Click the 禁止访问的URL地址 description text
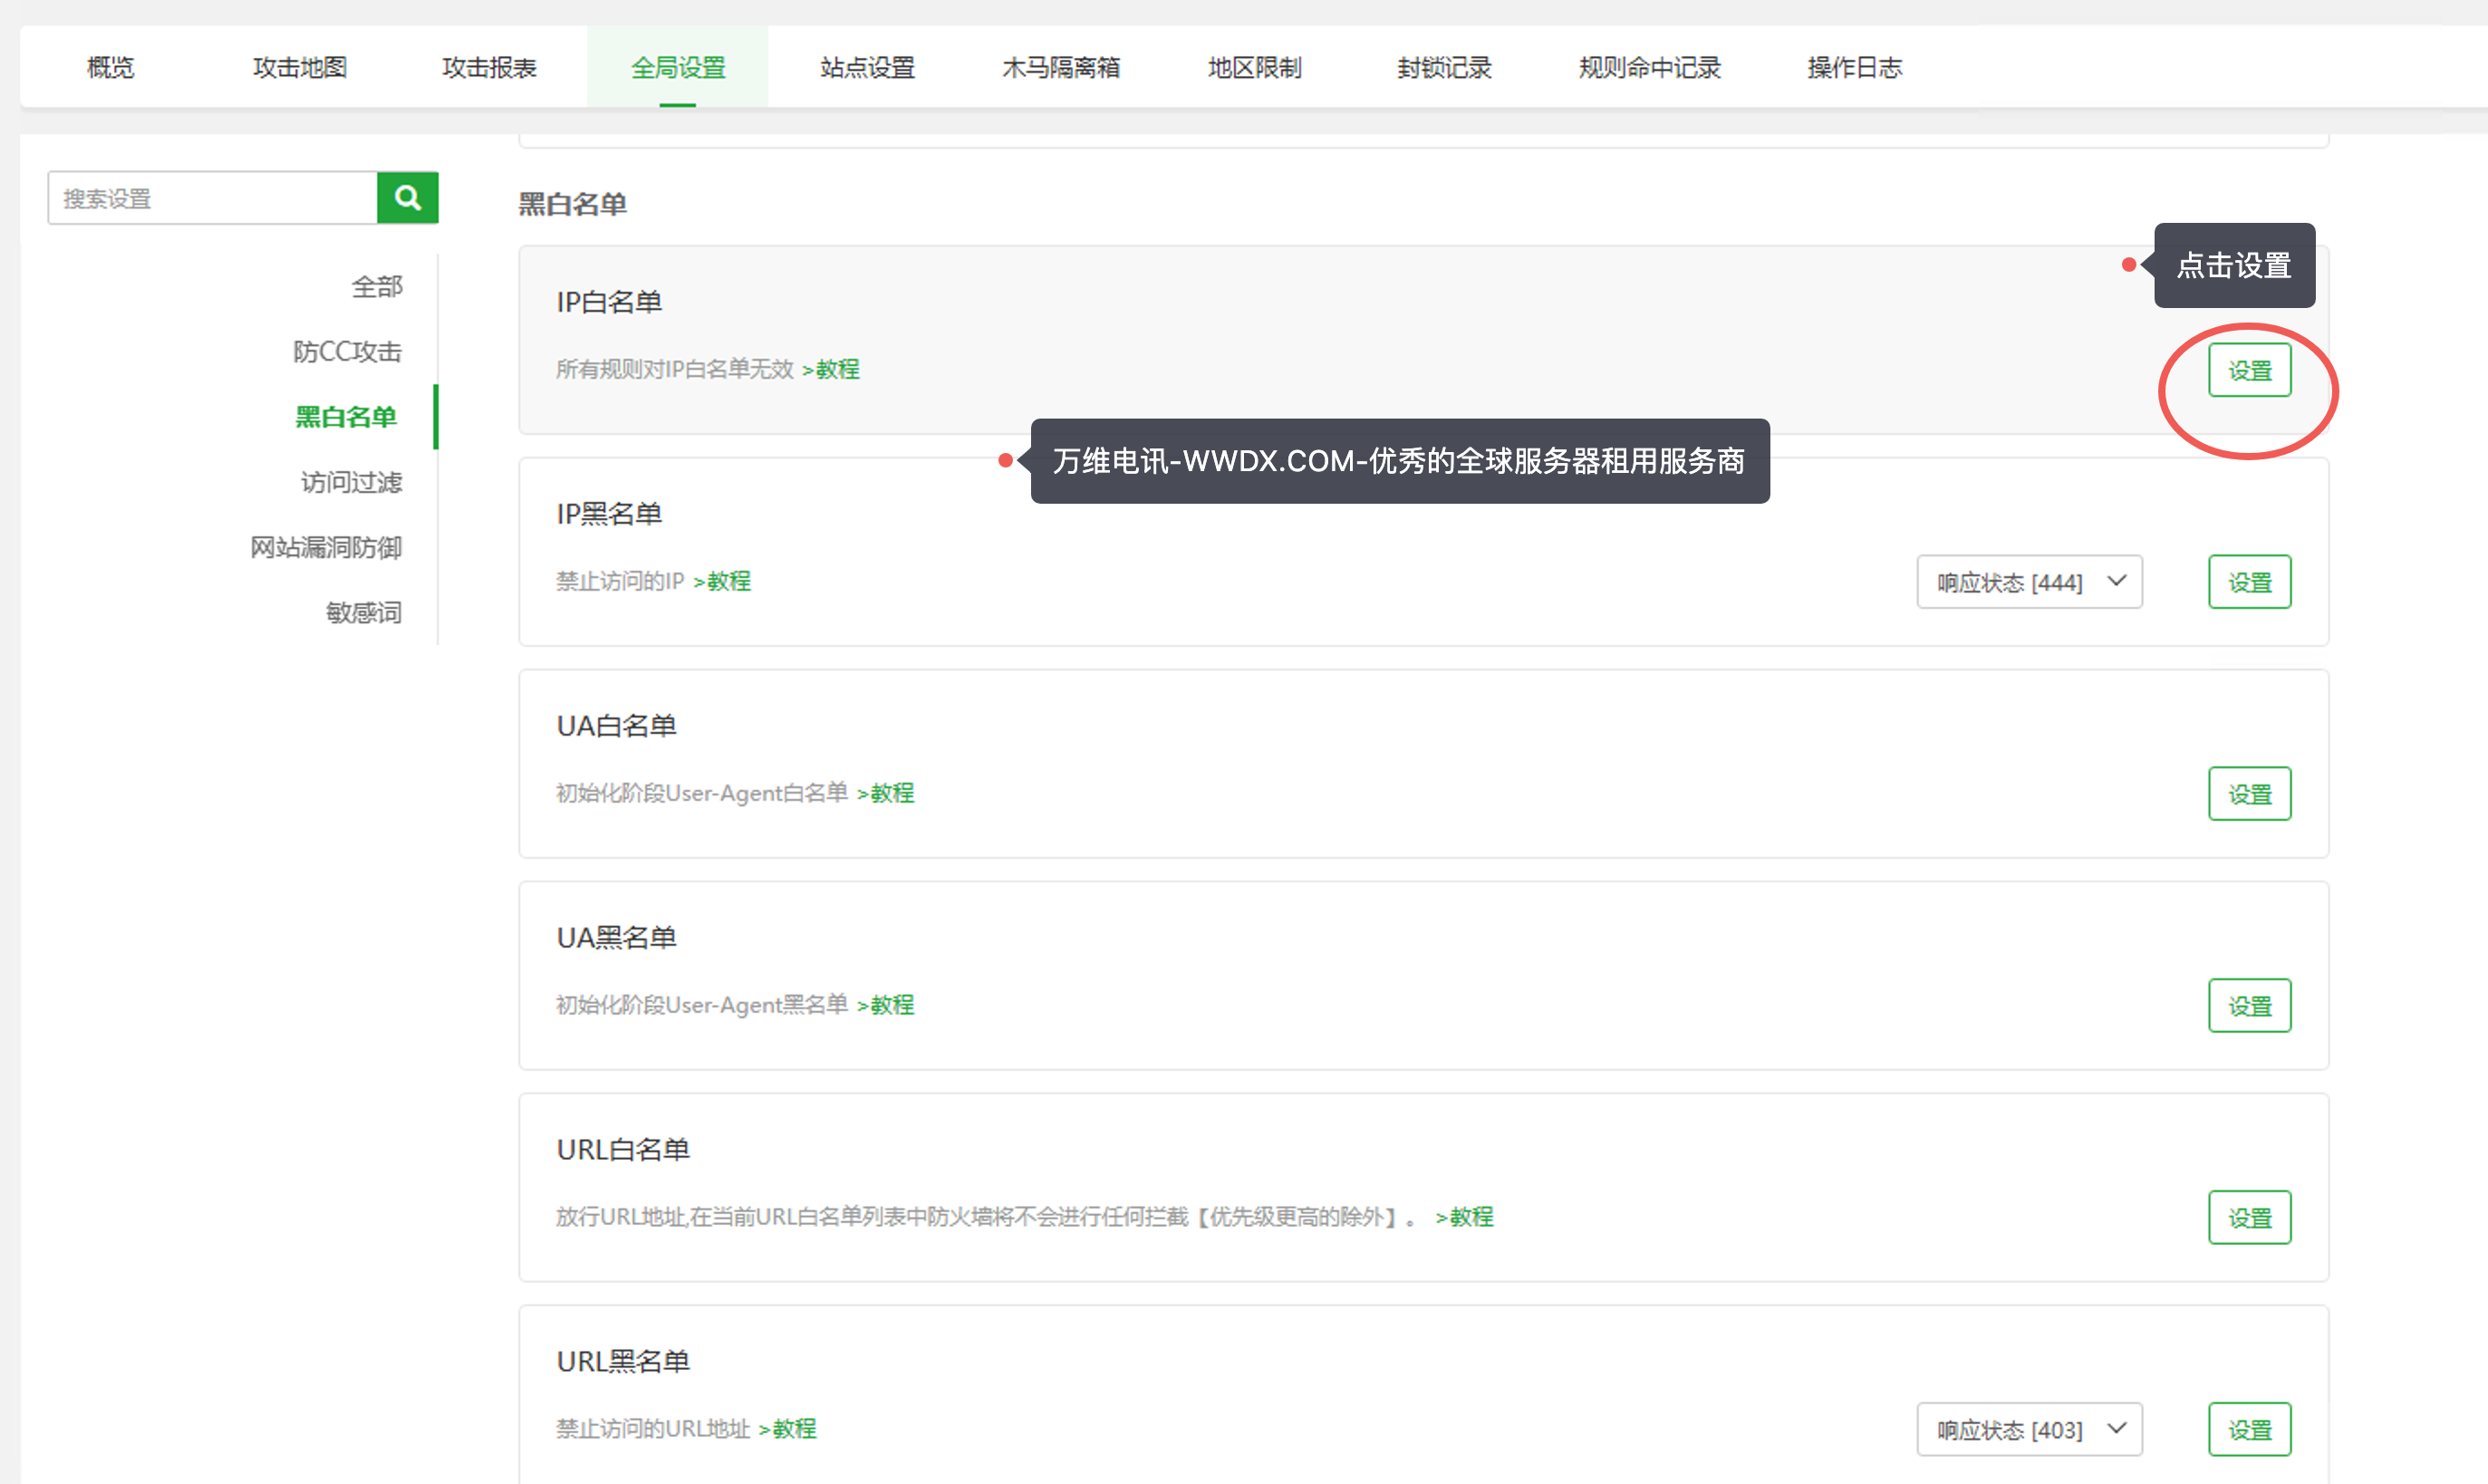Viewport: 2488px width, 1484px height. tap(653, 1430)
